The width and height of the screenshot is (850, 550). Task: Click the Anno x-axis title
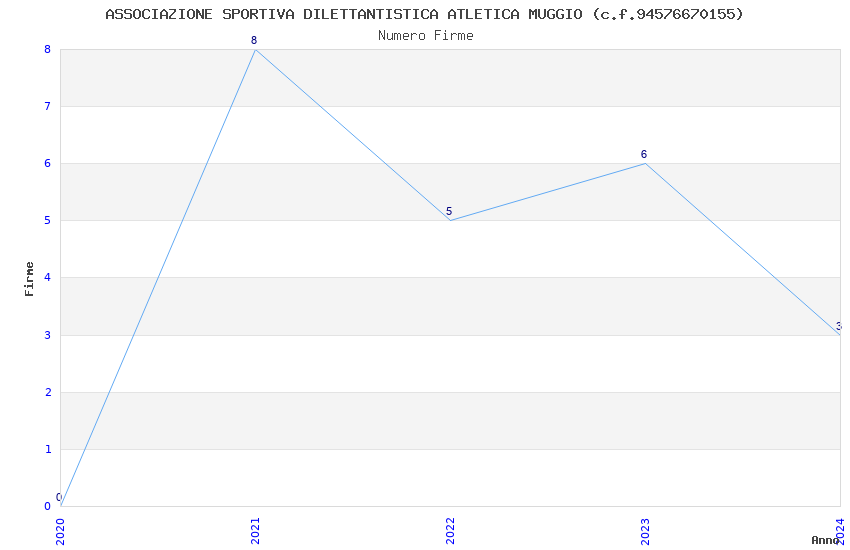[x=825, y=540]
